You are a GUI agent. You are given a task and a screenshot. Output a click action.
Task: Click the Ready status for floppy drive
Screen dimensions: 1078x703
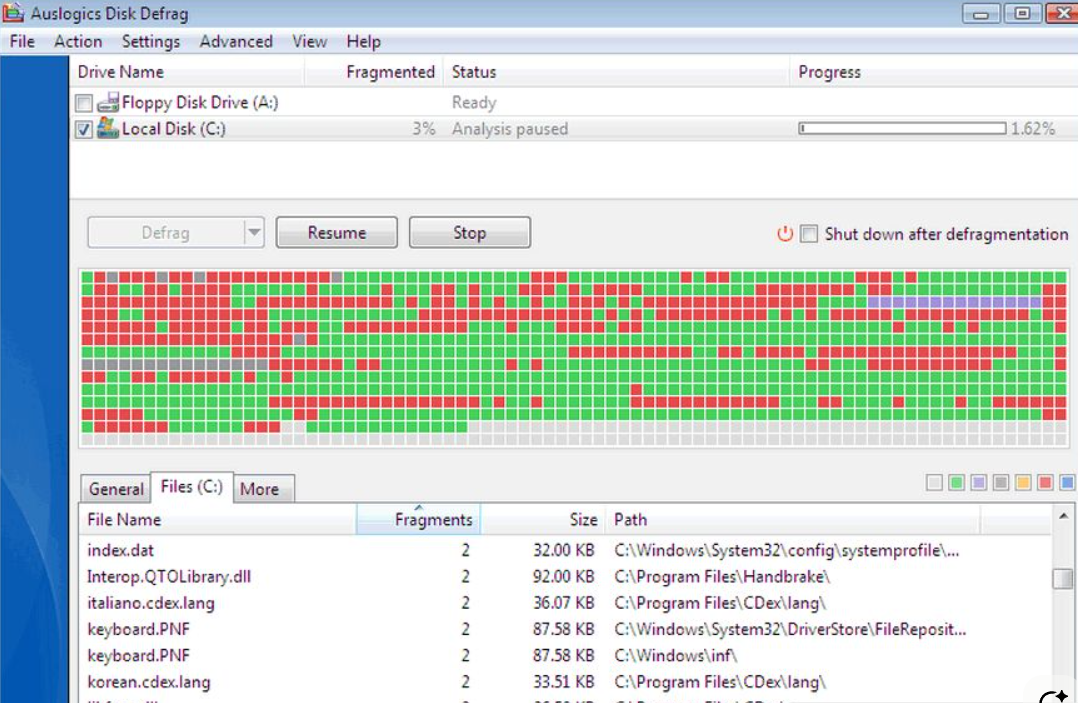pyautogui.click(x=474, y=102)
